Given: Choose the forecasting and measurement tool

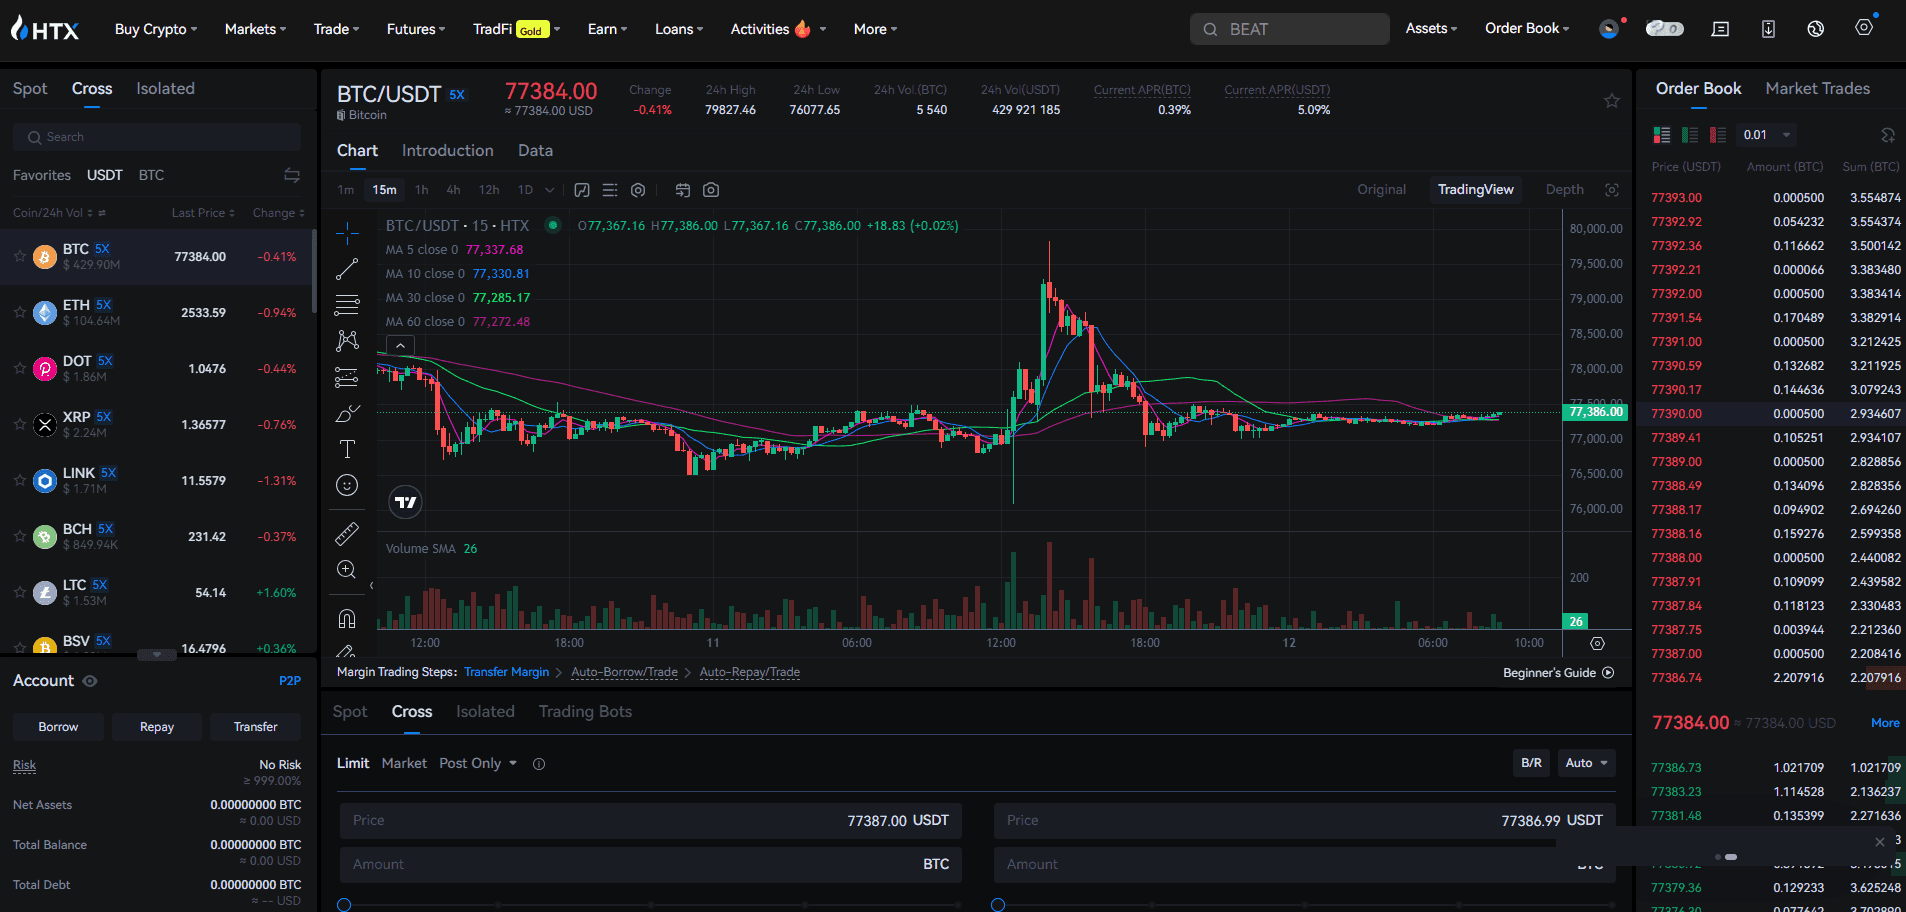Looking at the screenshot, I should pyautogui.click(x=347, y=377).
